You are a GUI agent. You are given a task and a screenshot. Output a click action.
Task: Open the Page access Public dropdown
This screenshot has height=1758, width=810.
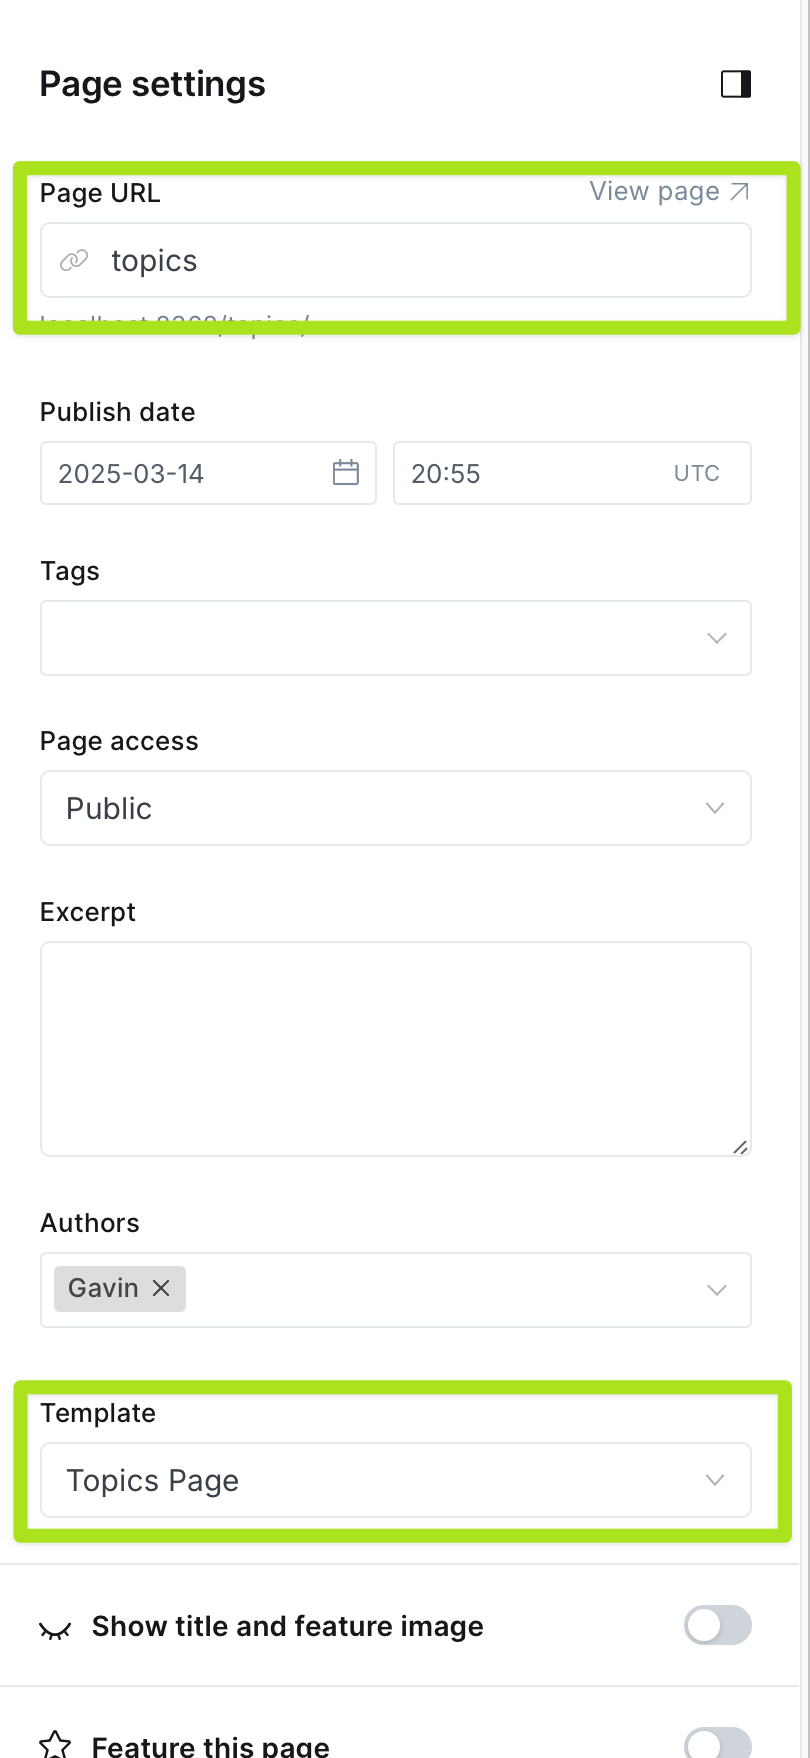pyautogui.click(x=395, y=808)
